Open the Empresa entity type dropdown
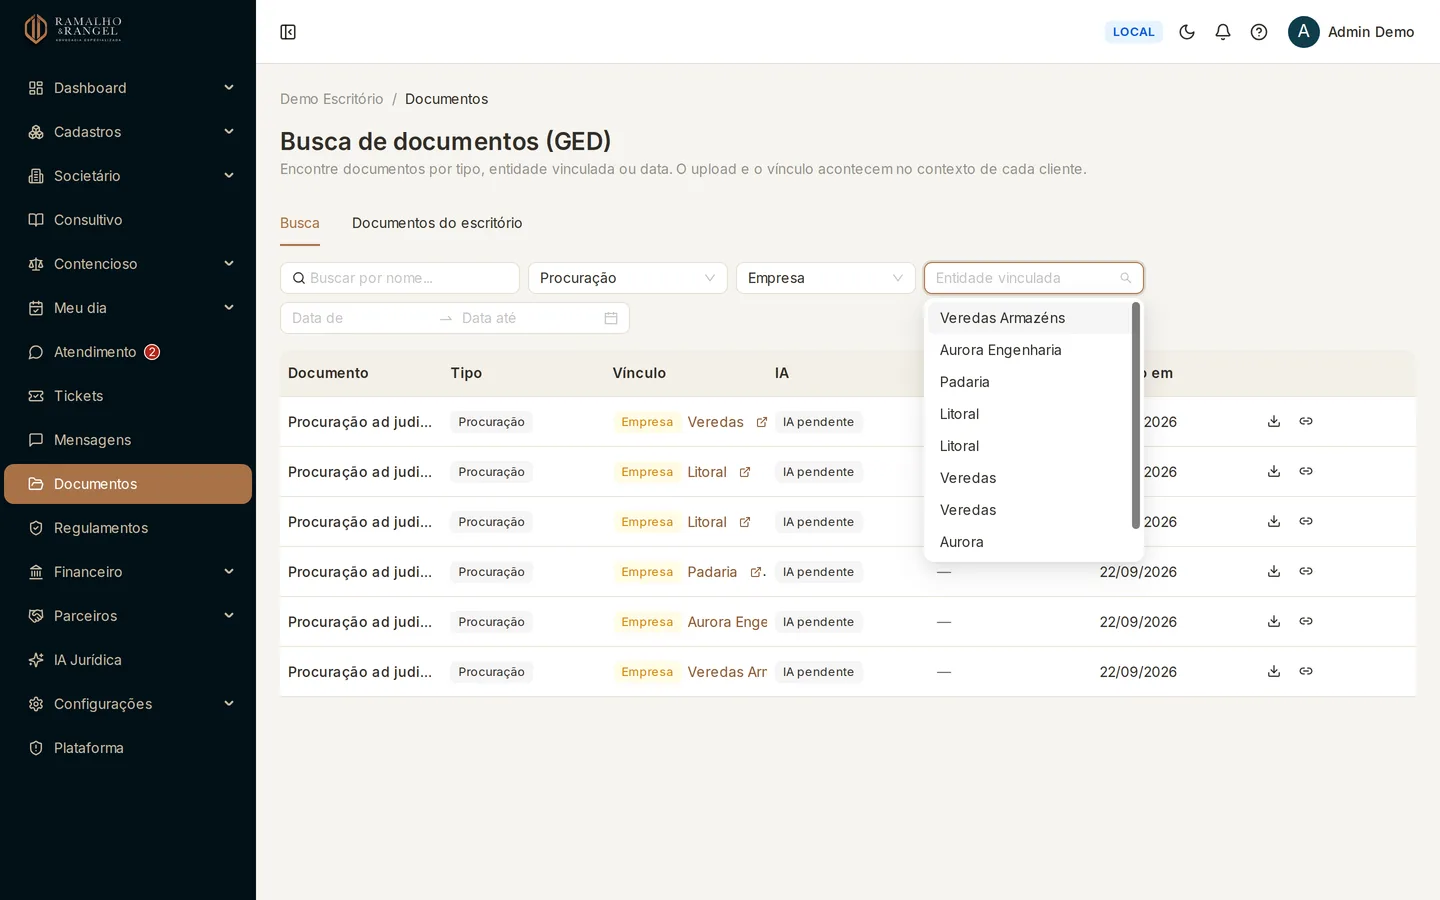 click(x=826, y=278)
